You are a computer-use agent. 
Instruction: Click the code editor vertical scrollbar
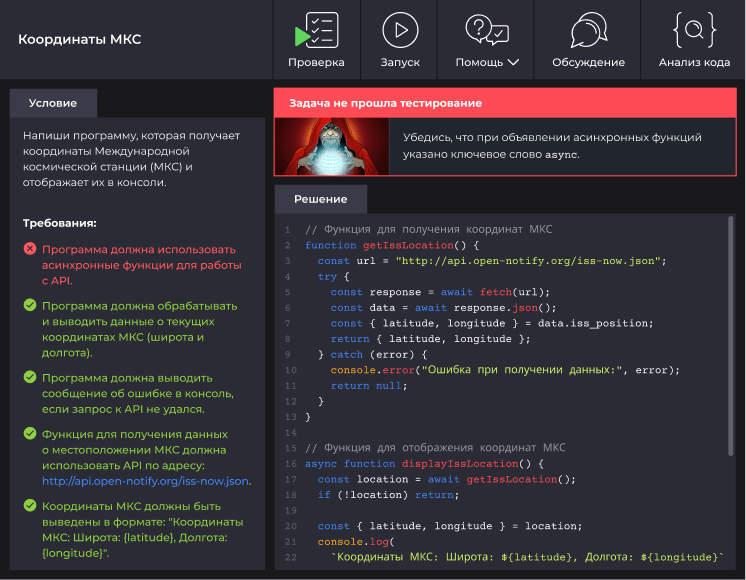pos(731,335)
